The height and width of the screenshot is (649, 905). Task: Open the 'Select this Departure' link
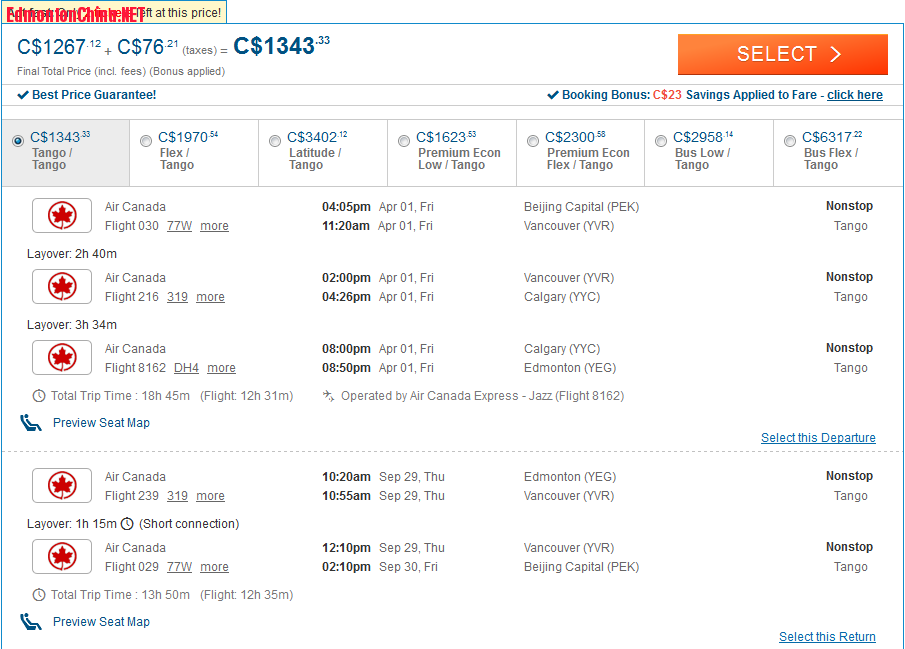tap(817, 438)
